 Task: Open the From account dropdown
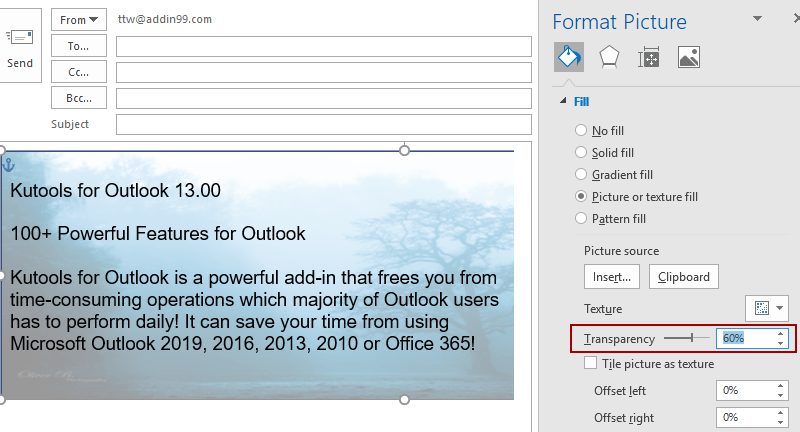[79, 20]
